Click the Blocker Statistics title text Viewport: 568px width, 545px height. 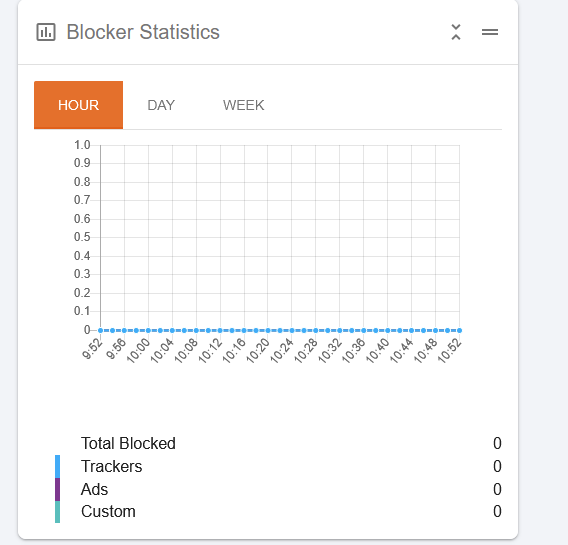pos(143,32)
